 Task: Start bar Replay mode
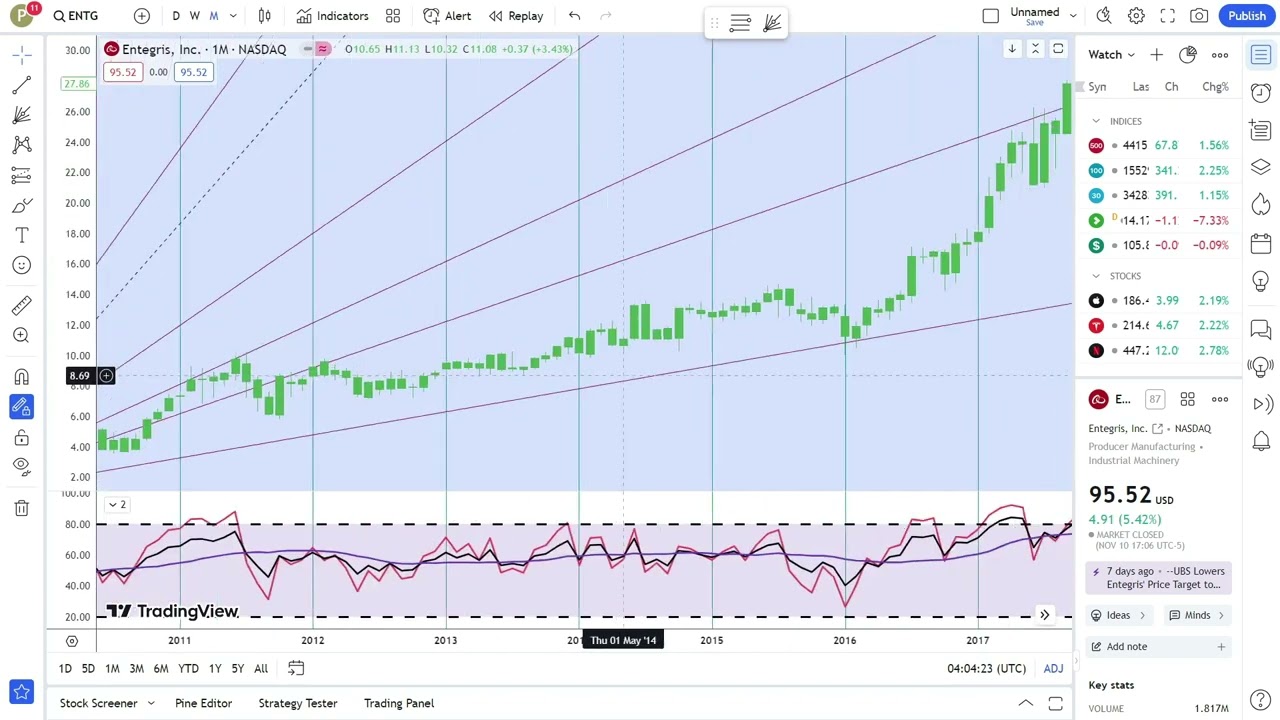(516, 16)
